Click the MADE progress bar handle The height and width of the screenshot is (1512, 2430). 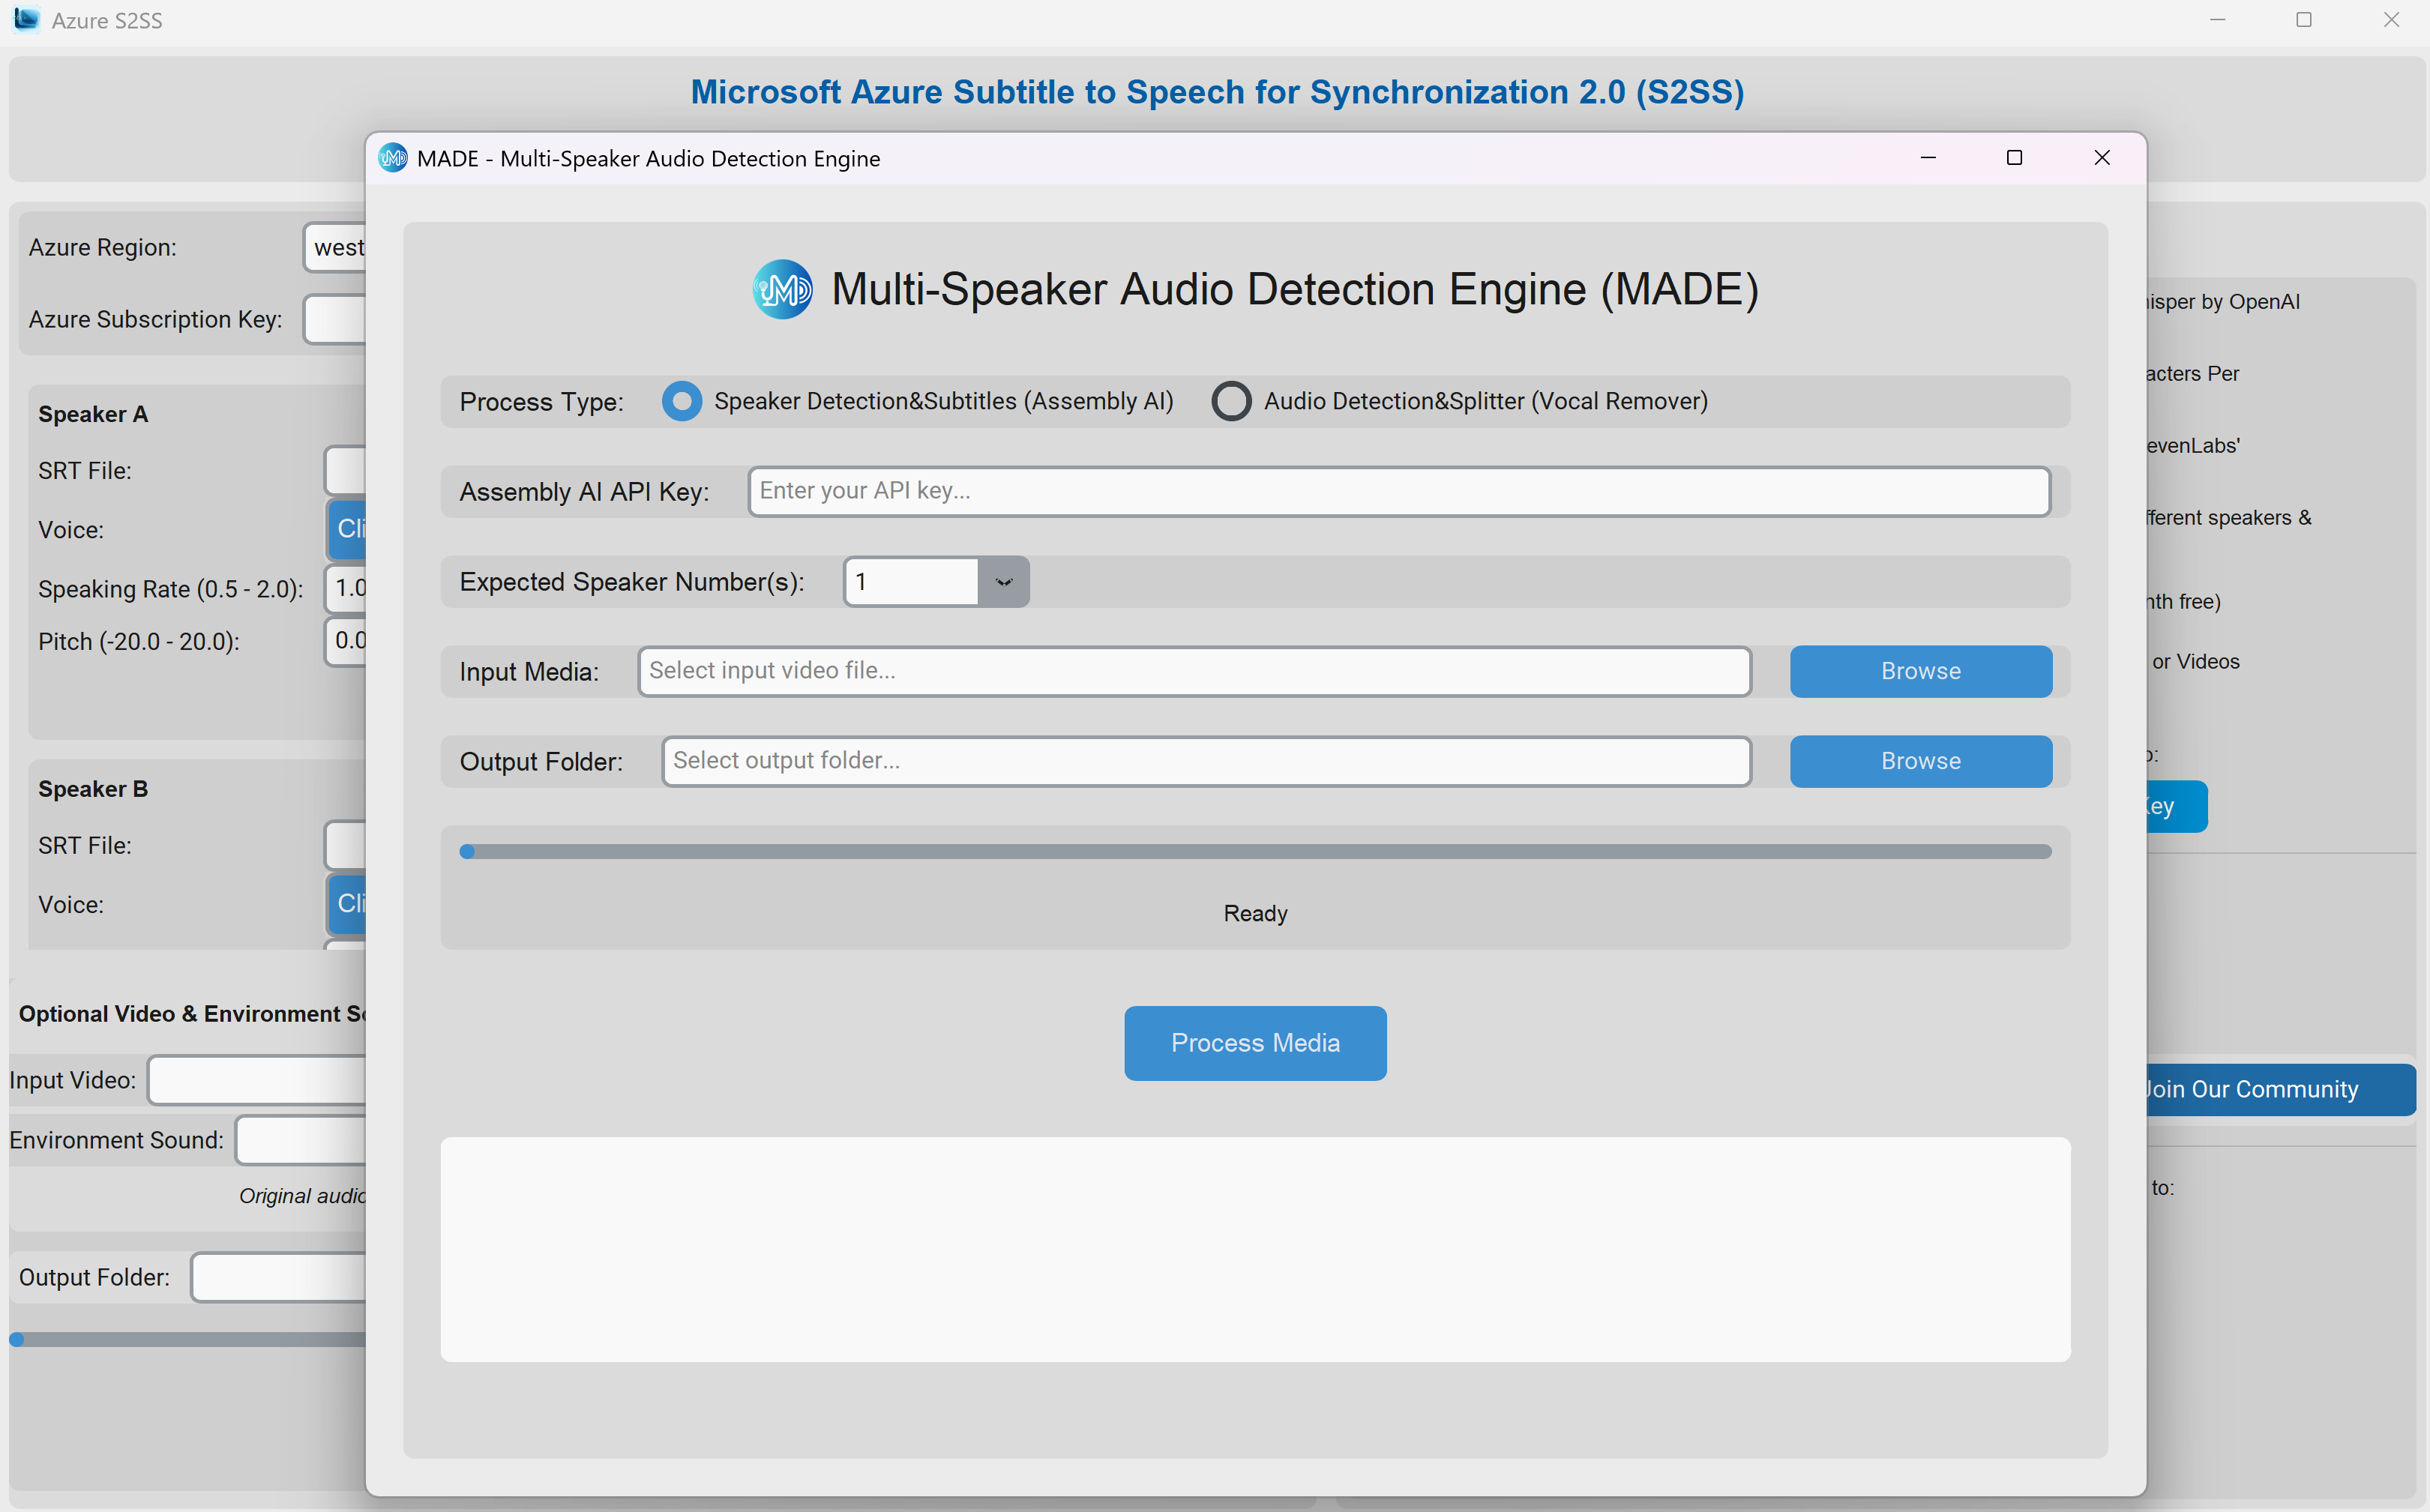[467, 852]
